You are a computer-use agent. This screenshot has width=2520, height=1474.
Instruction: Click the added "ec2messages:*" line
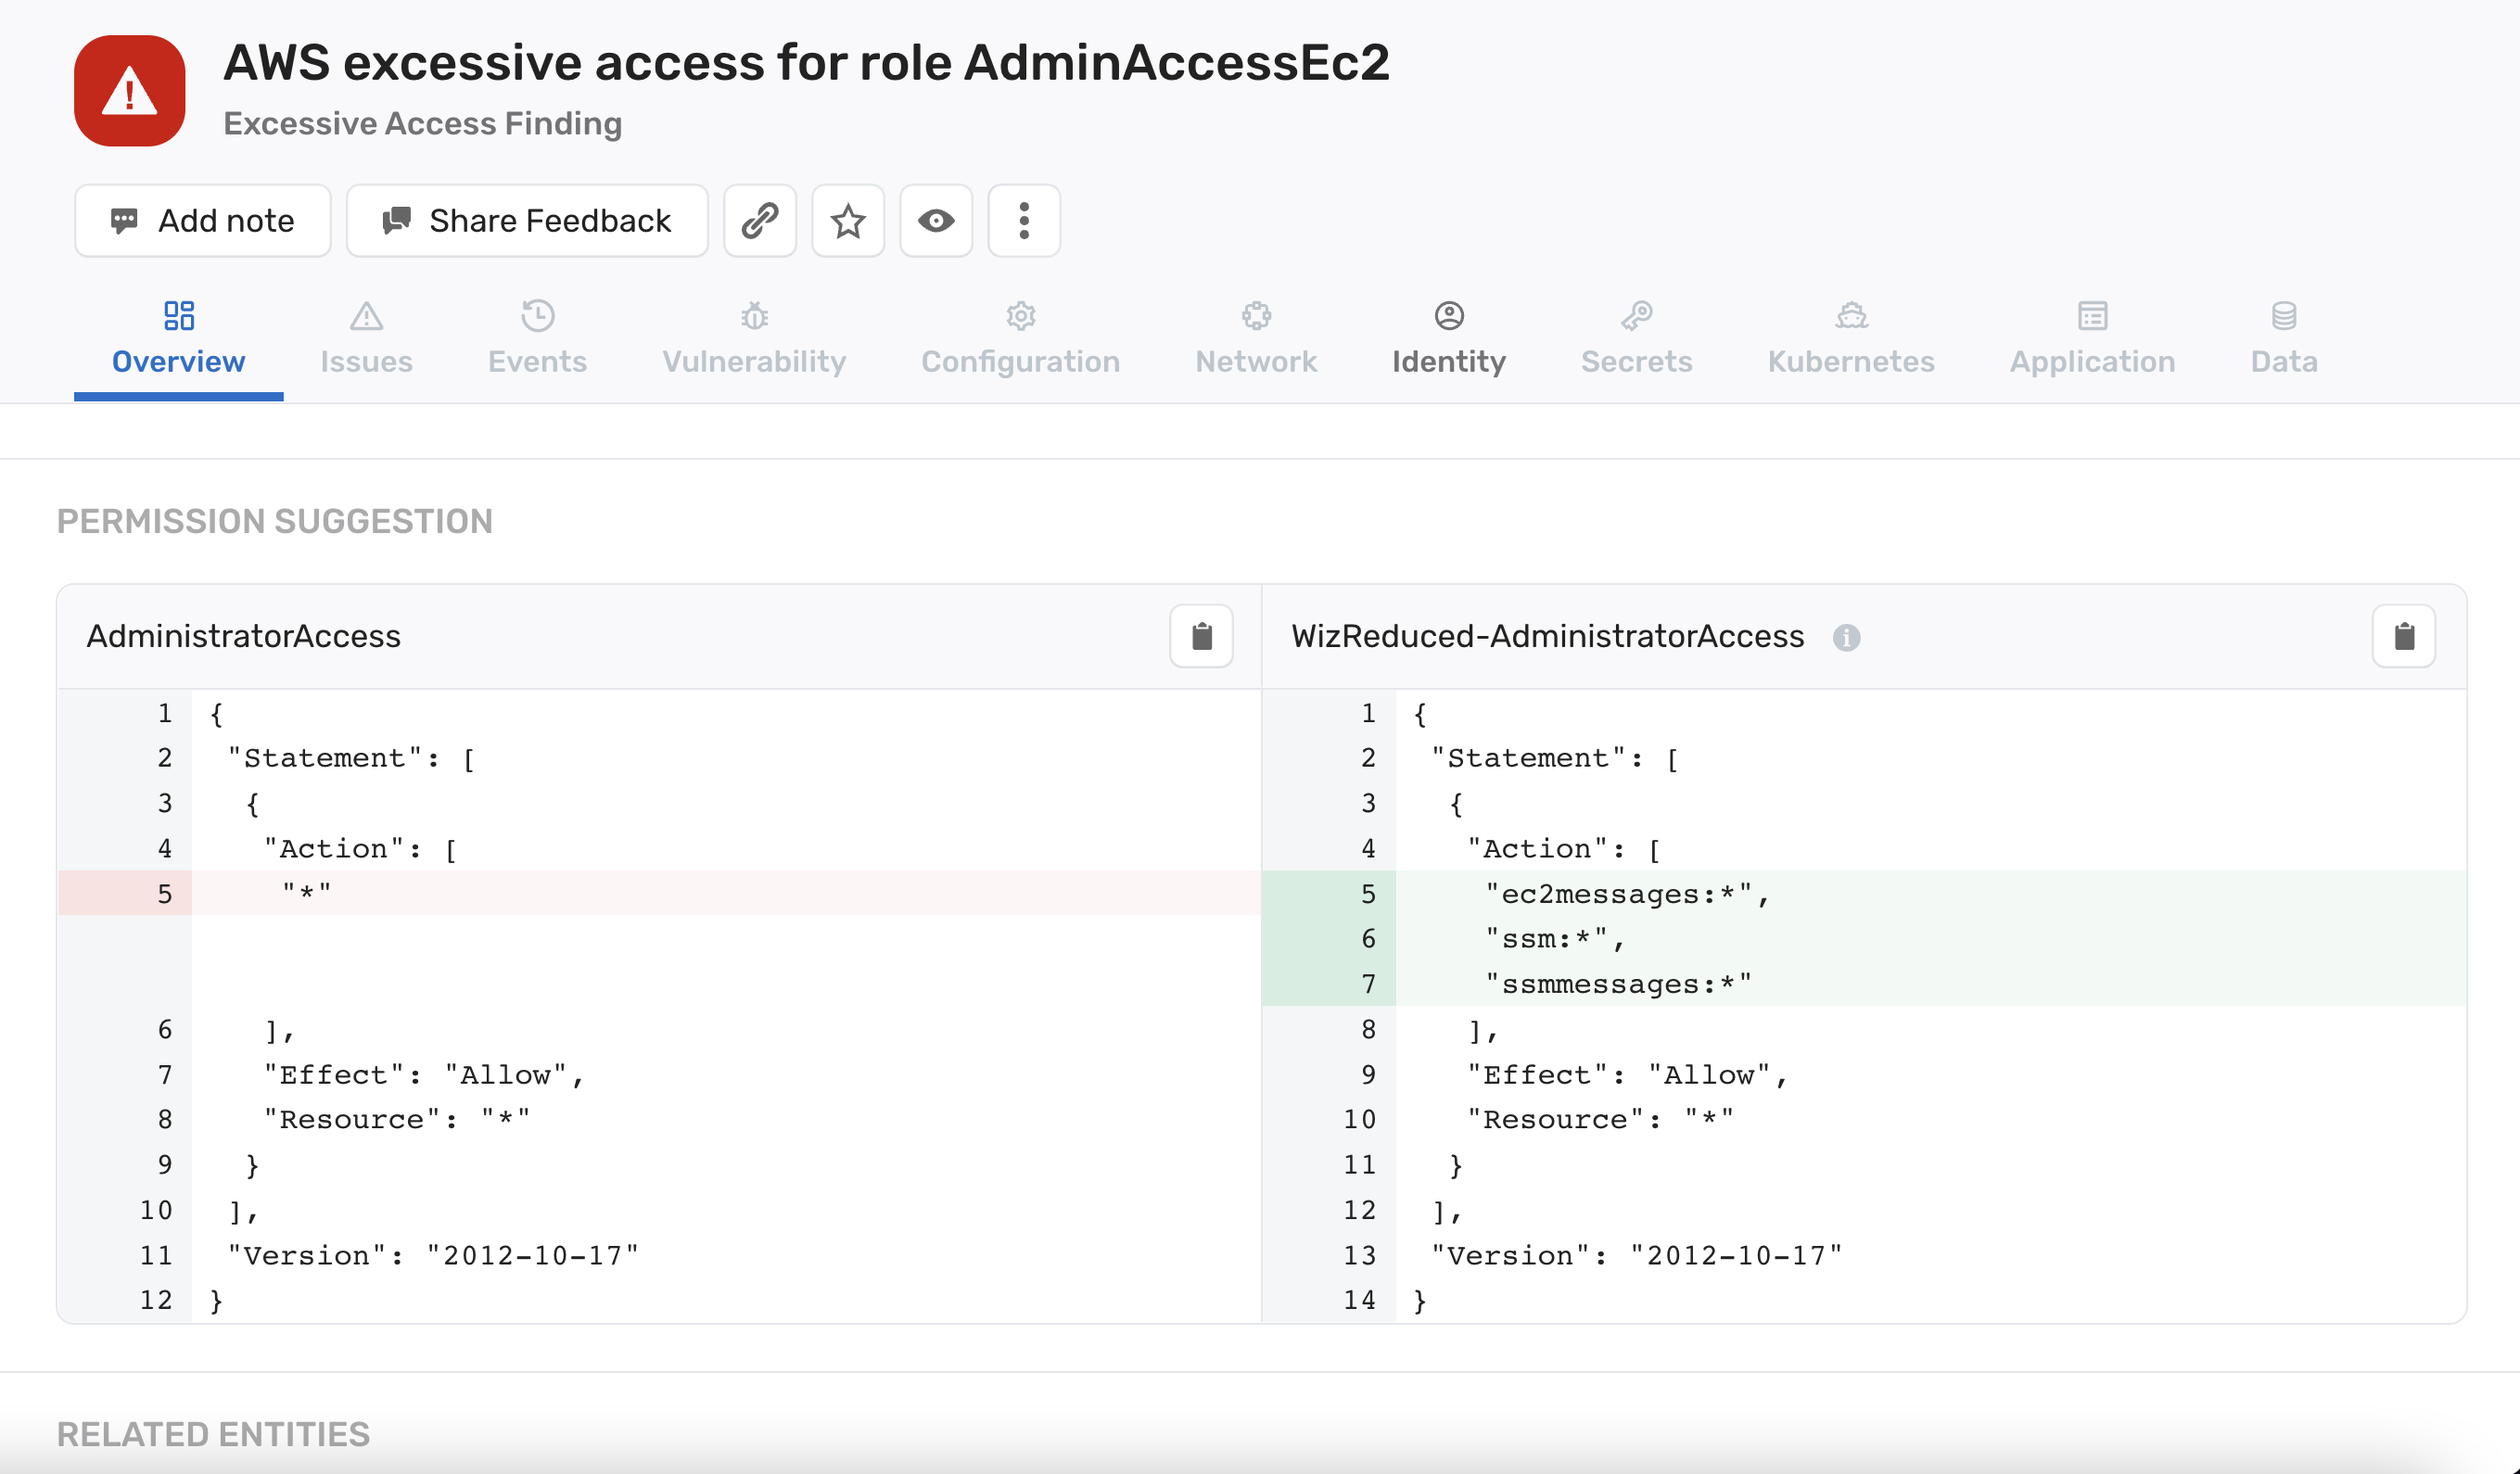[x=1864, y=893]
